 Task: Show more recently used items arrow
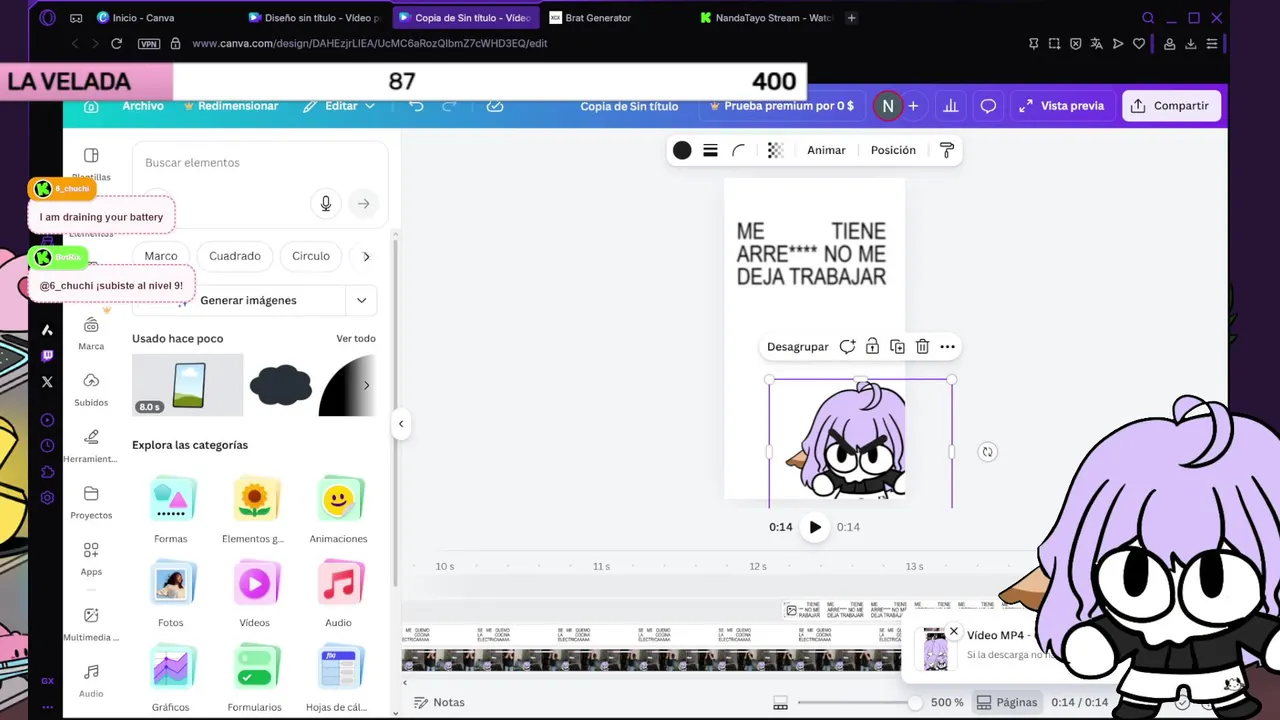(366, 385)
